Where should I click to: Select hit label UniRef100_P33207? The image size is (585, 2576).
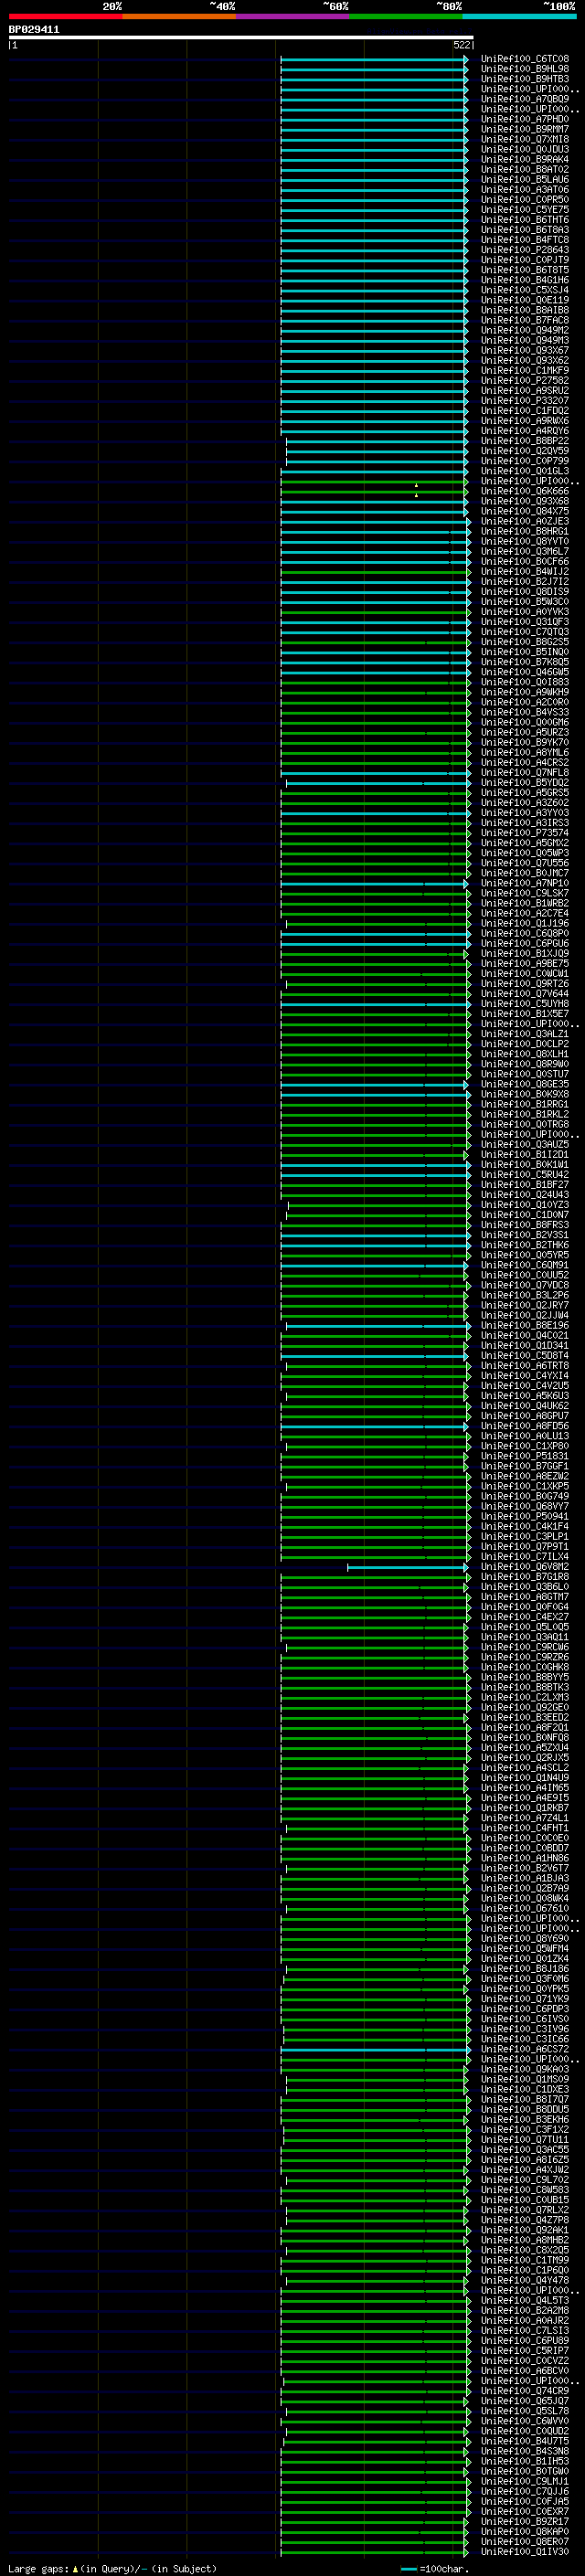coord(525,400)
